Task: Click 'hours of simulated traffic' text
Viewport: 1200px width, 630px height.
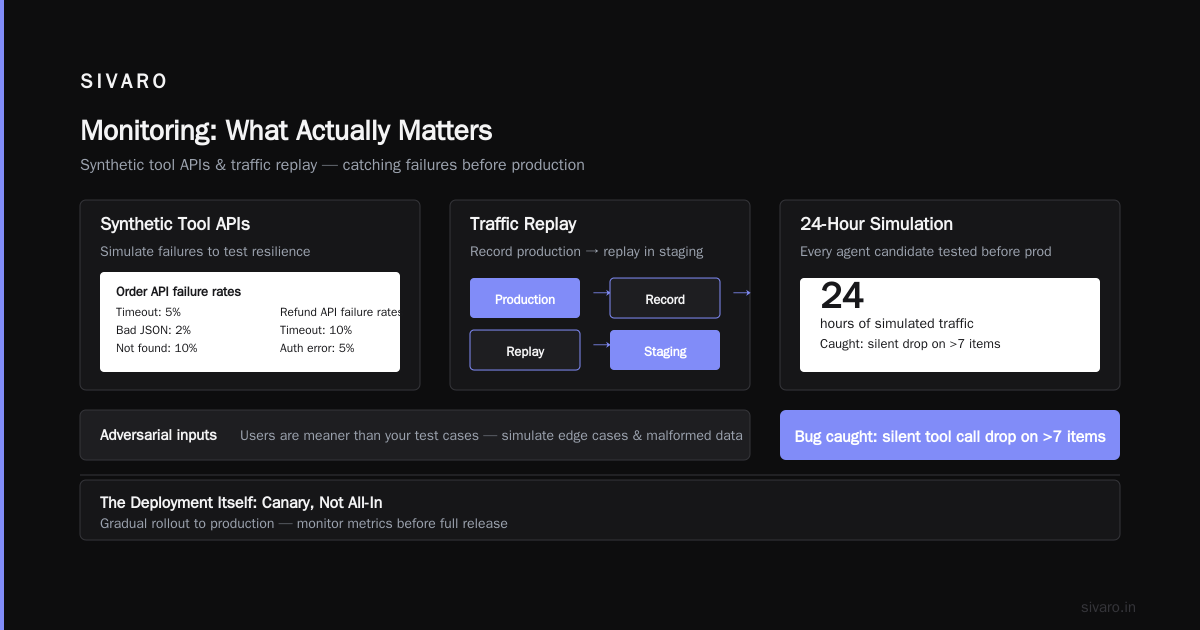Action: pyautogui.click(x=897, y=323)
